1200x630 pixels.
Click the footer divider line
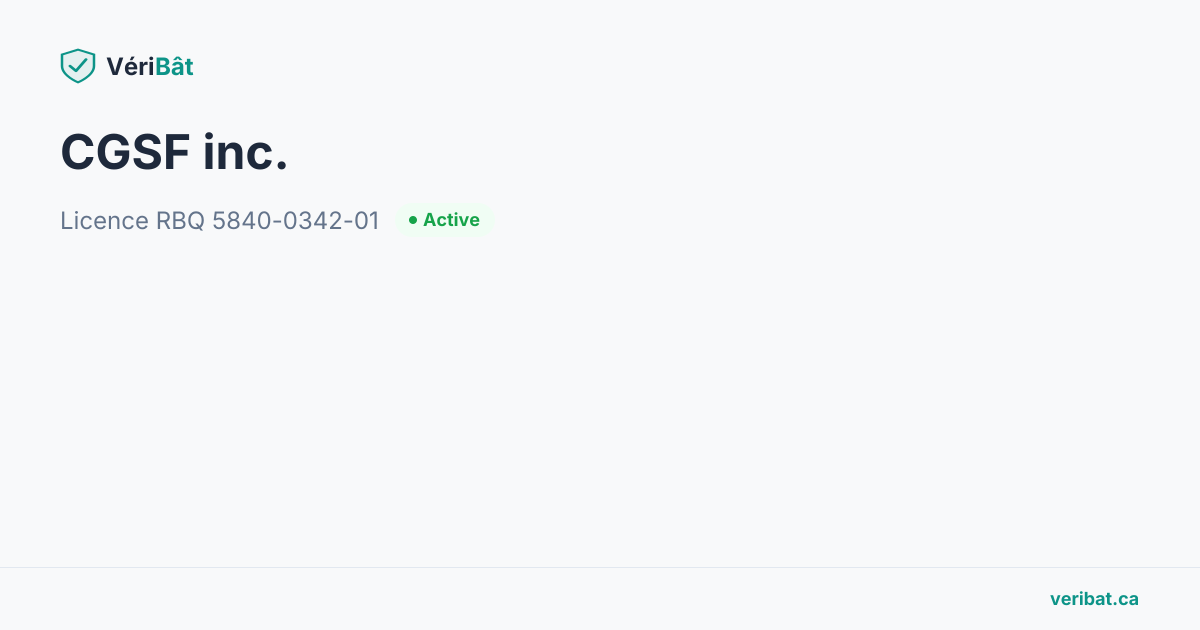click(x=600, y=567)
